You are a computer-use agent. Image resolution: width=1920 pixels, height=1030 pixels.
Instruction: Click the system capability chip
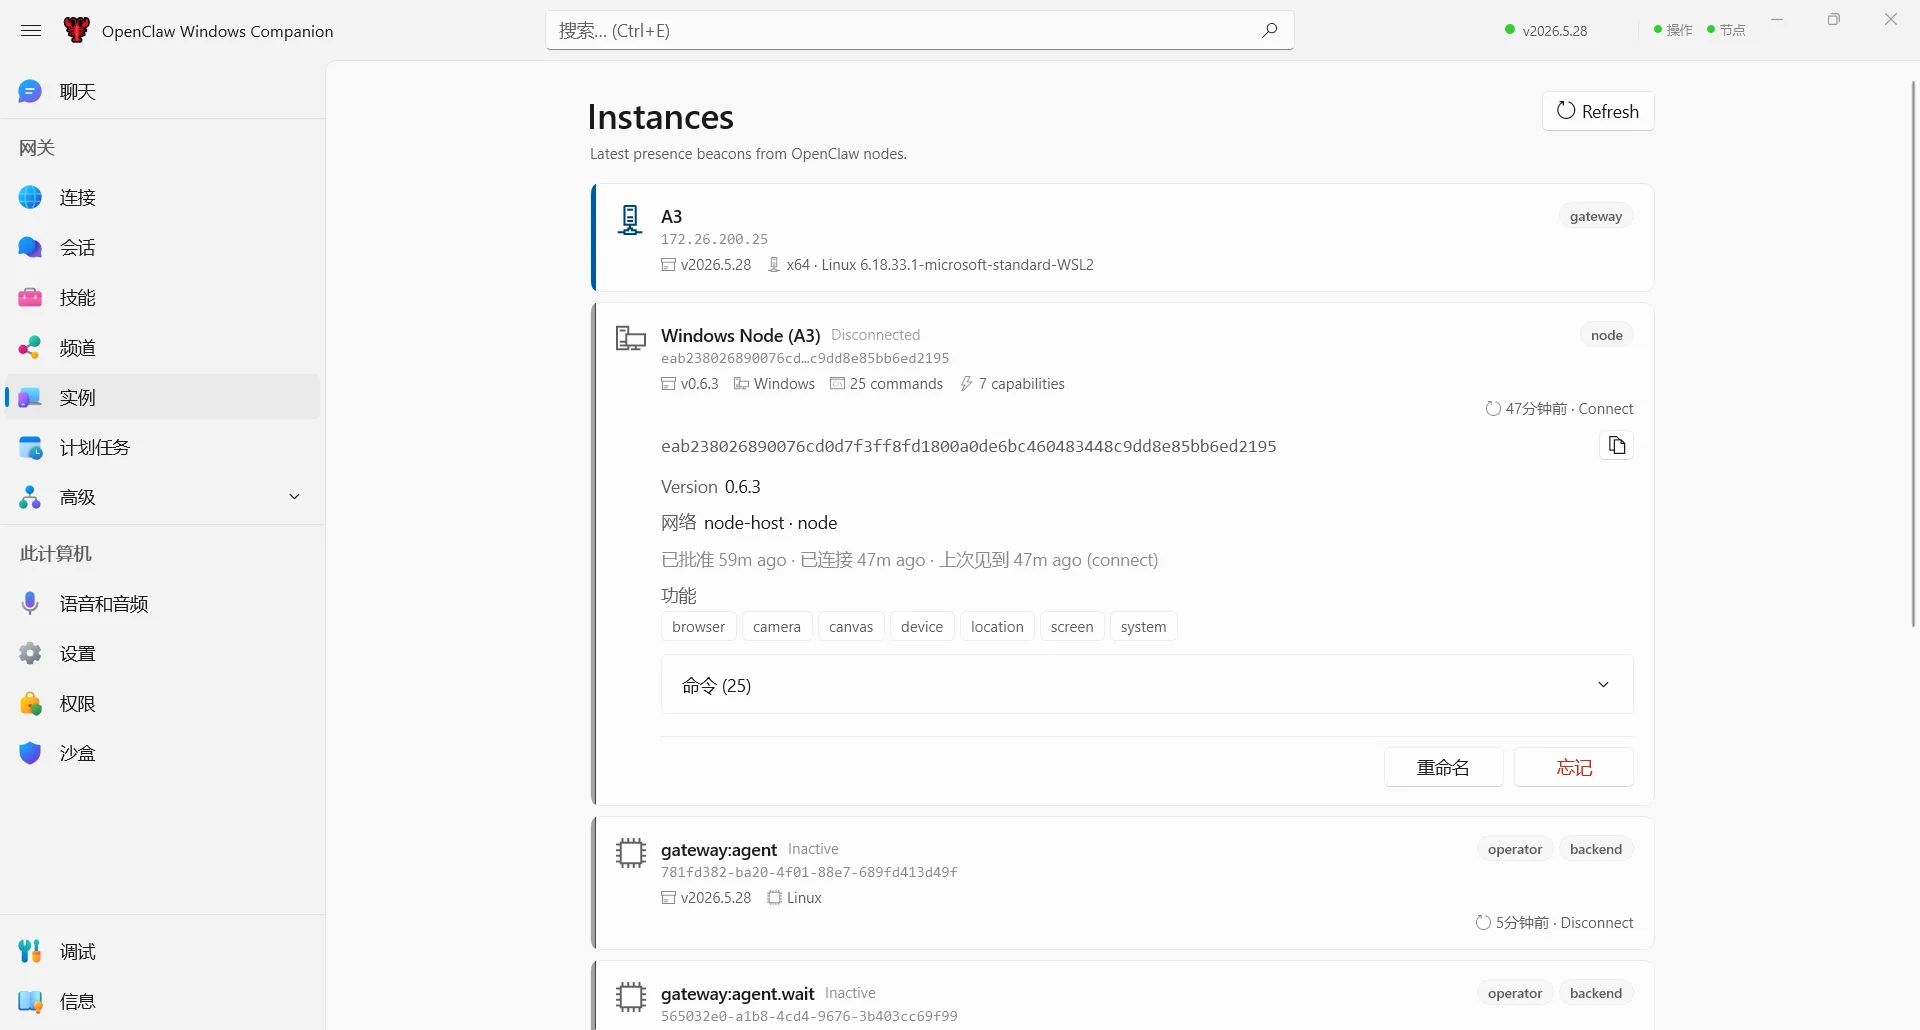tap(1144, 627)
